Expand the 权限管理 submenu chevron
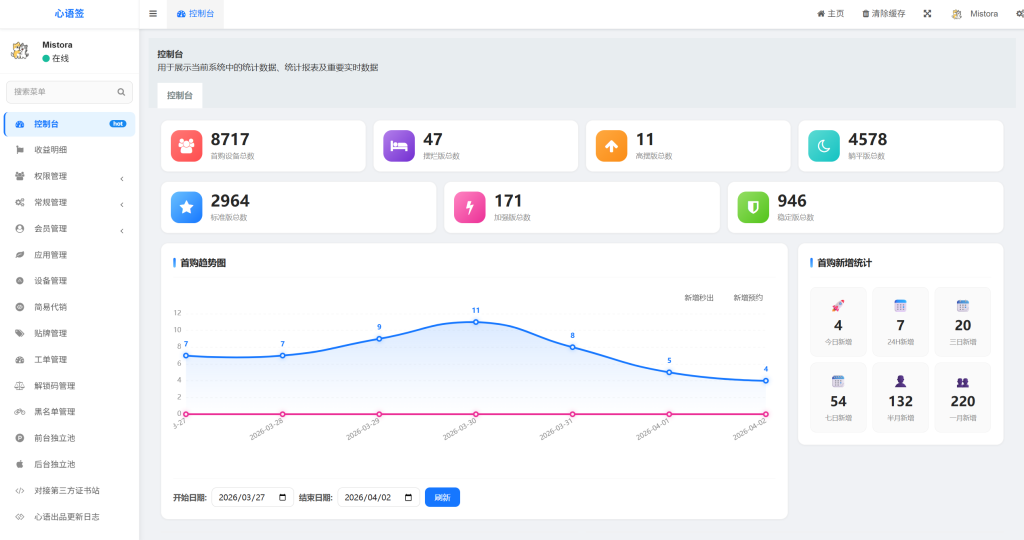 point(122,178)
